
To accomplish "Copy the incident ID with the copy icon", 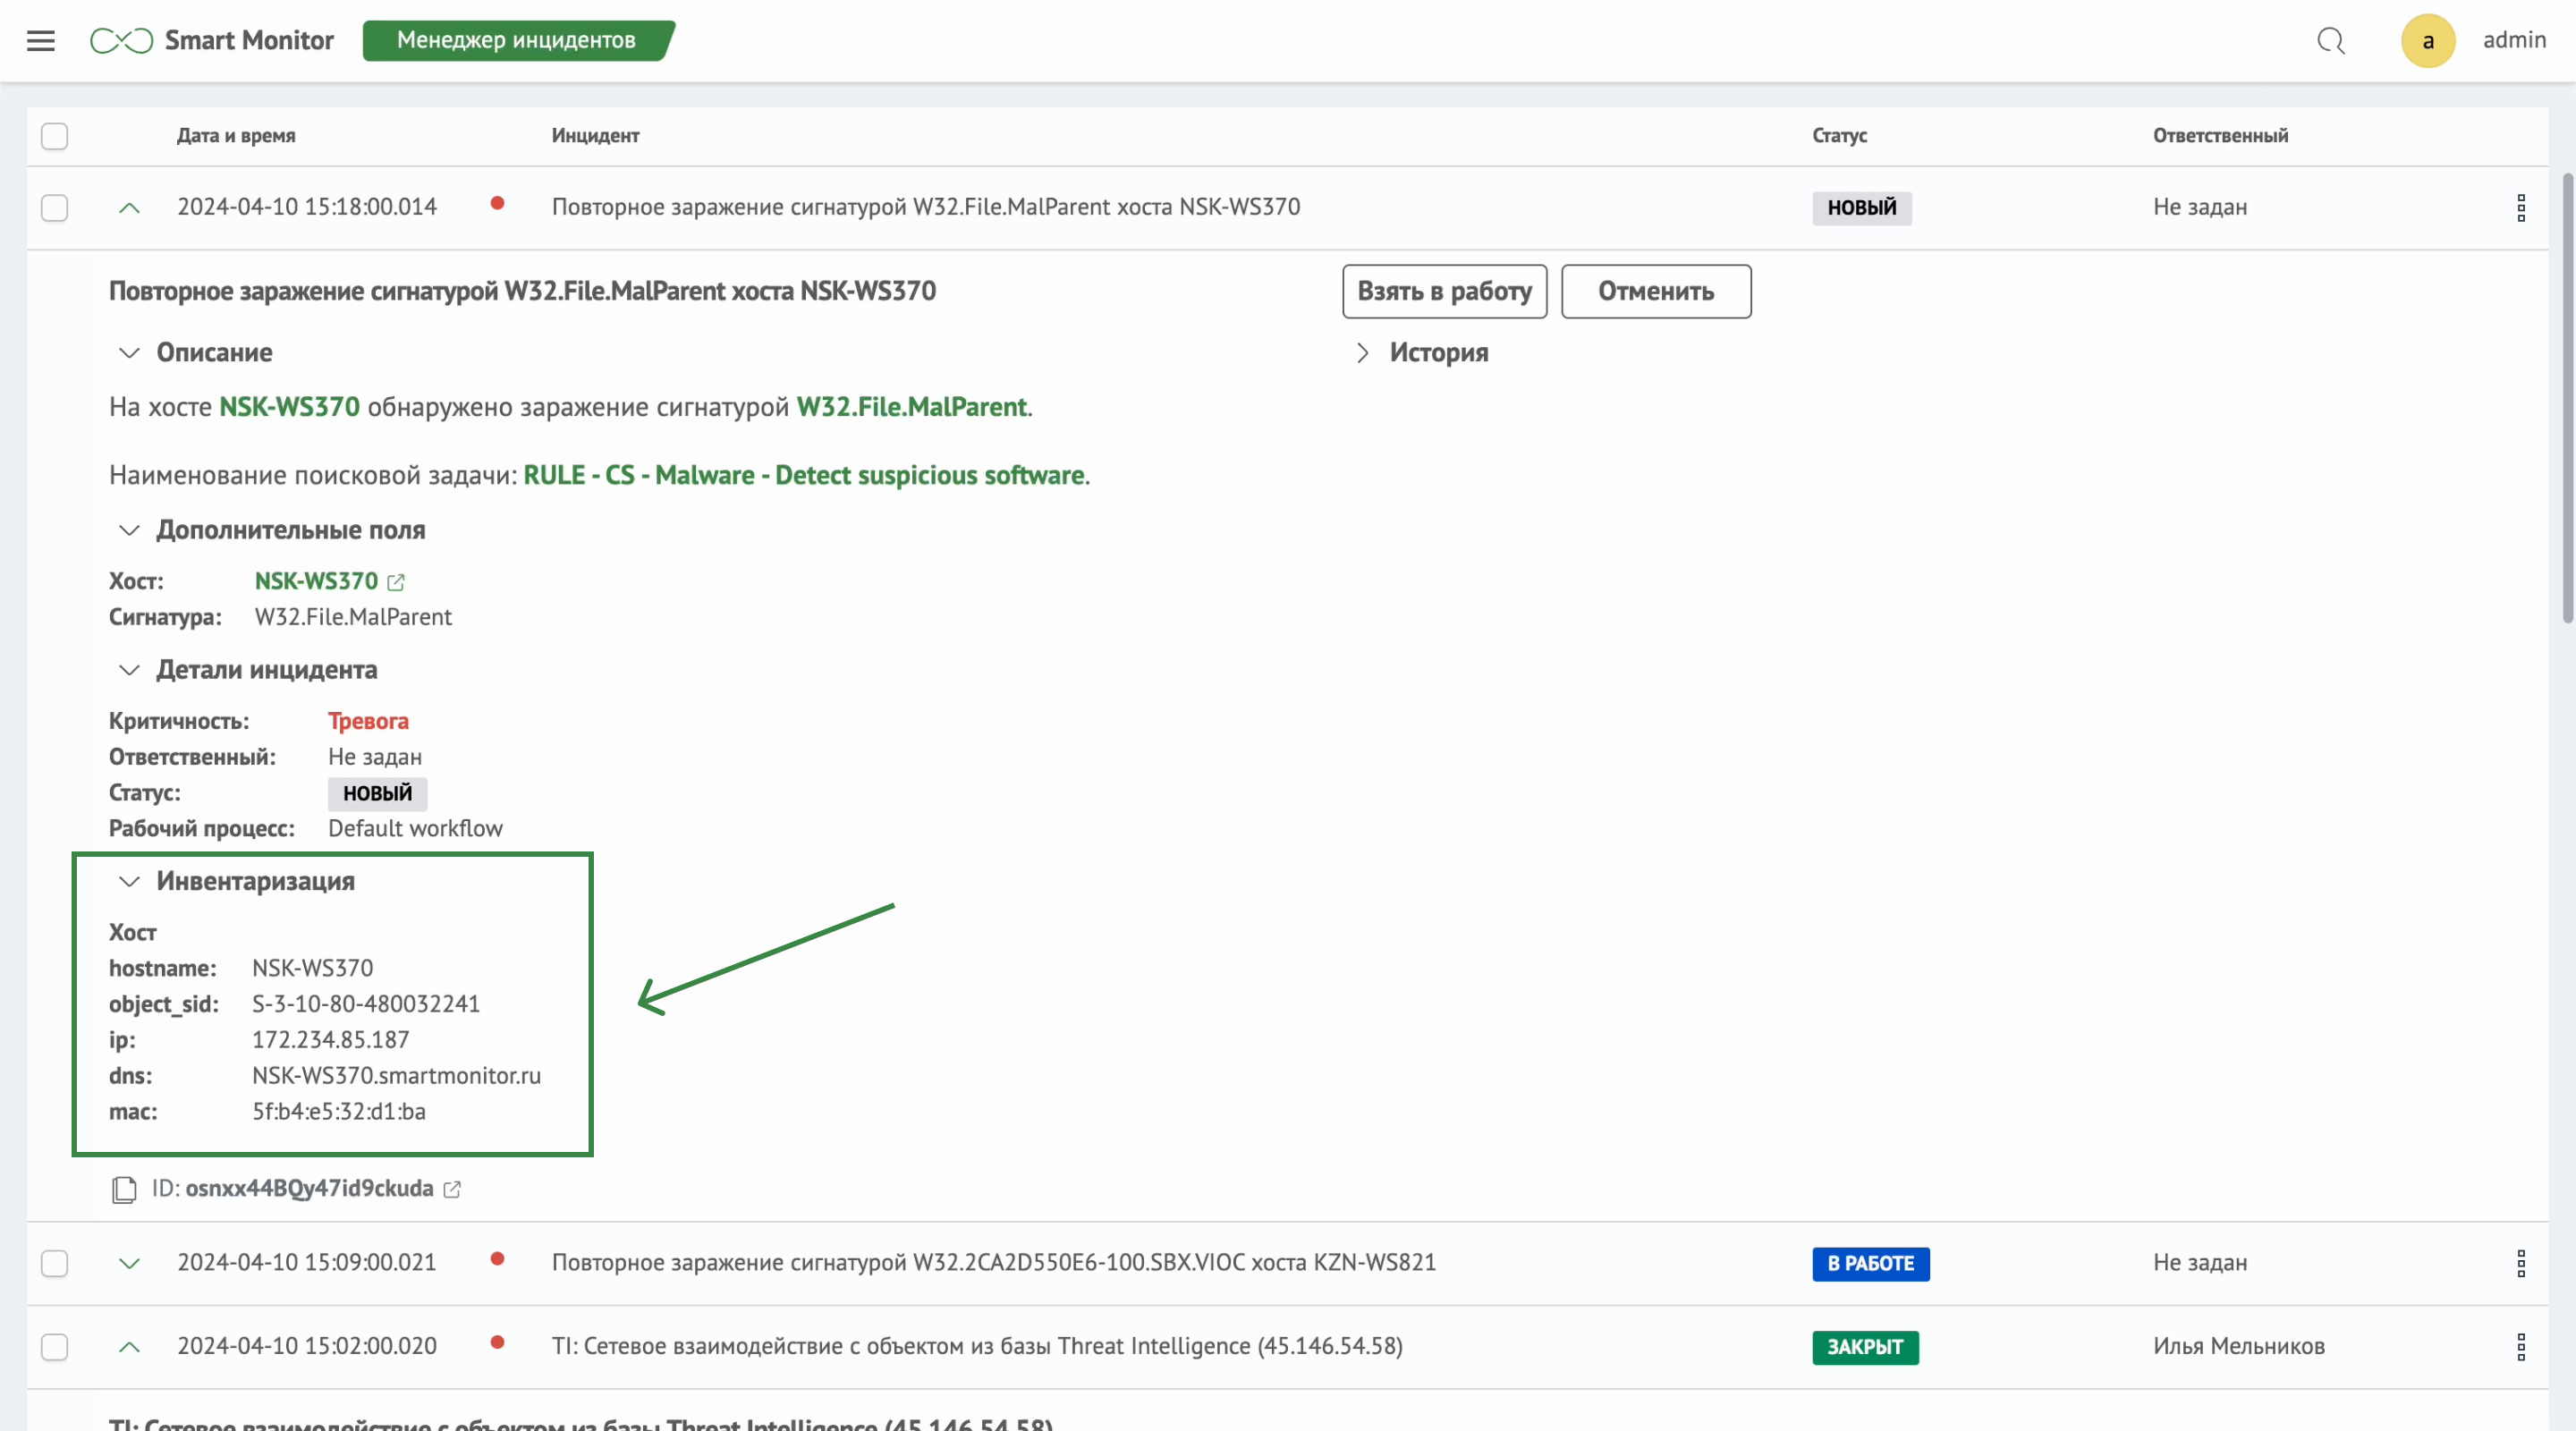I will 124,1189.
